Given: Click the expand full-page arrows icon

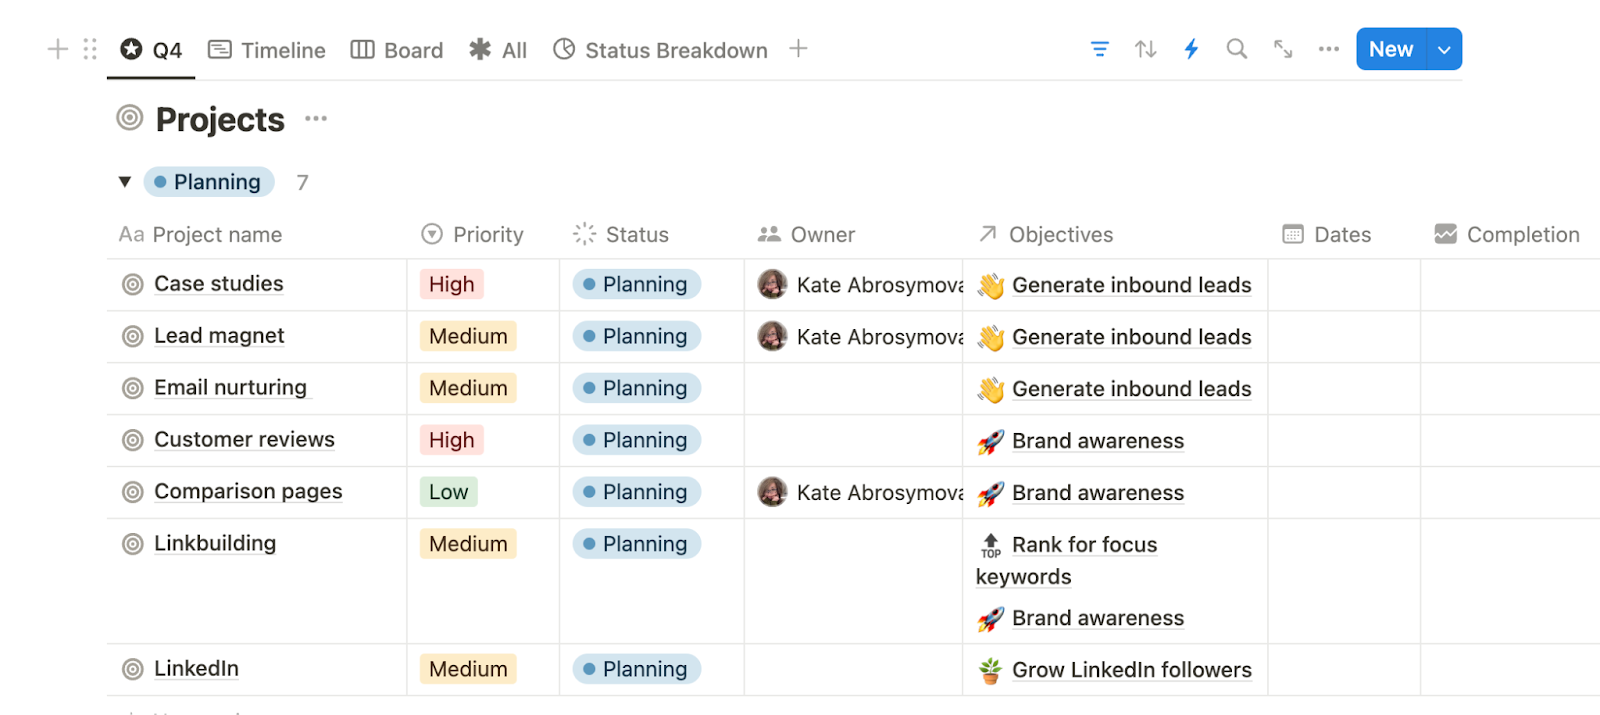Looking at the screenshot, I should click(1283, 49).
